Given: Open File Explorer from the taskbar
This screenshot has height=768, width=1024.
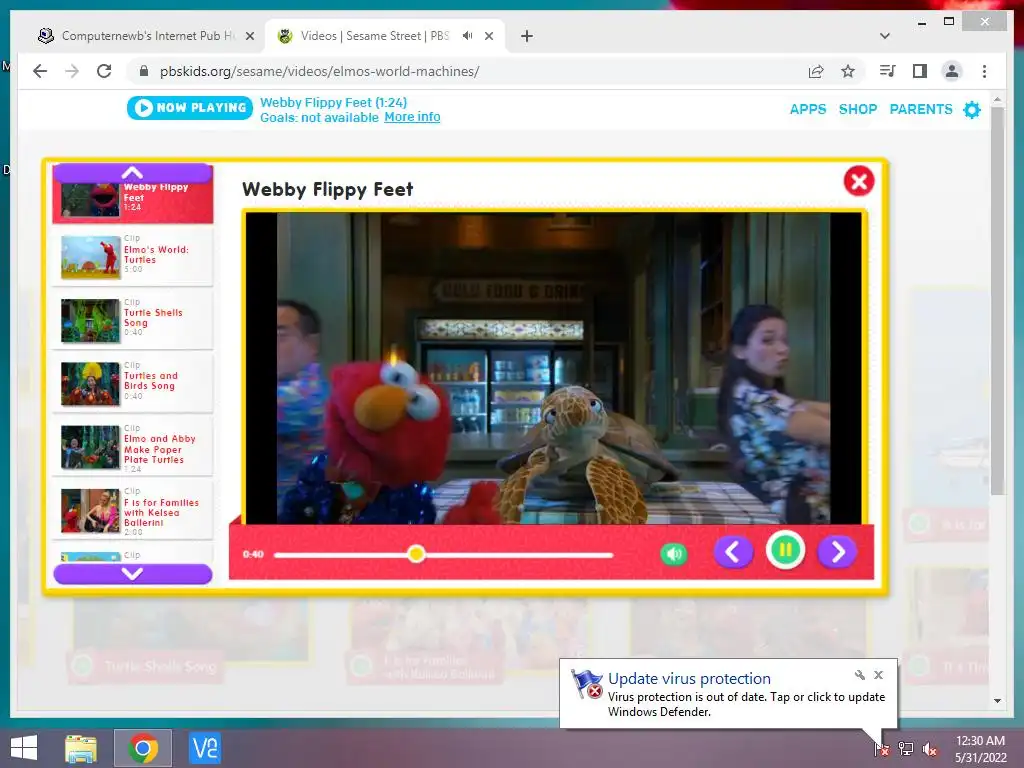Looking at the screenshot, I should (81, 748).
